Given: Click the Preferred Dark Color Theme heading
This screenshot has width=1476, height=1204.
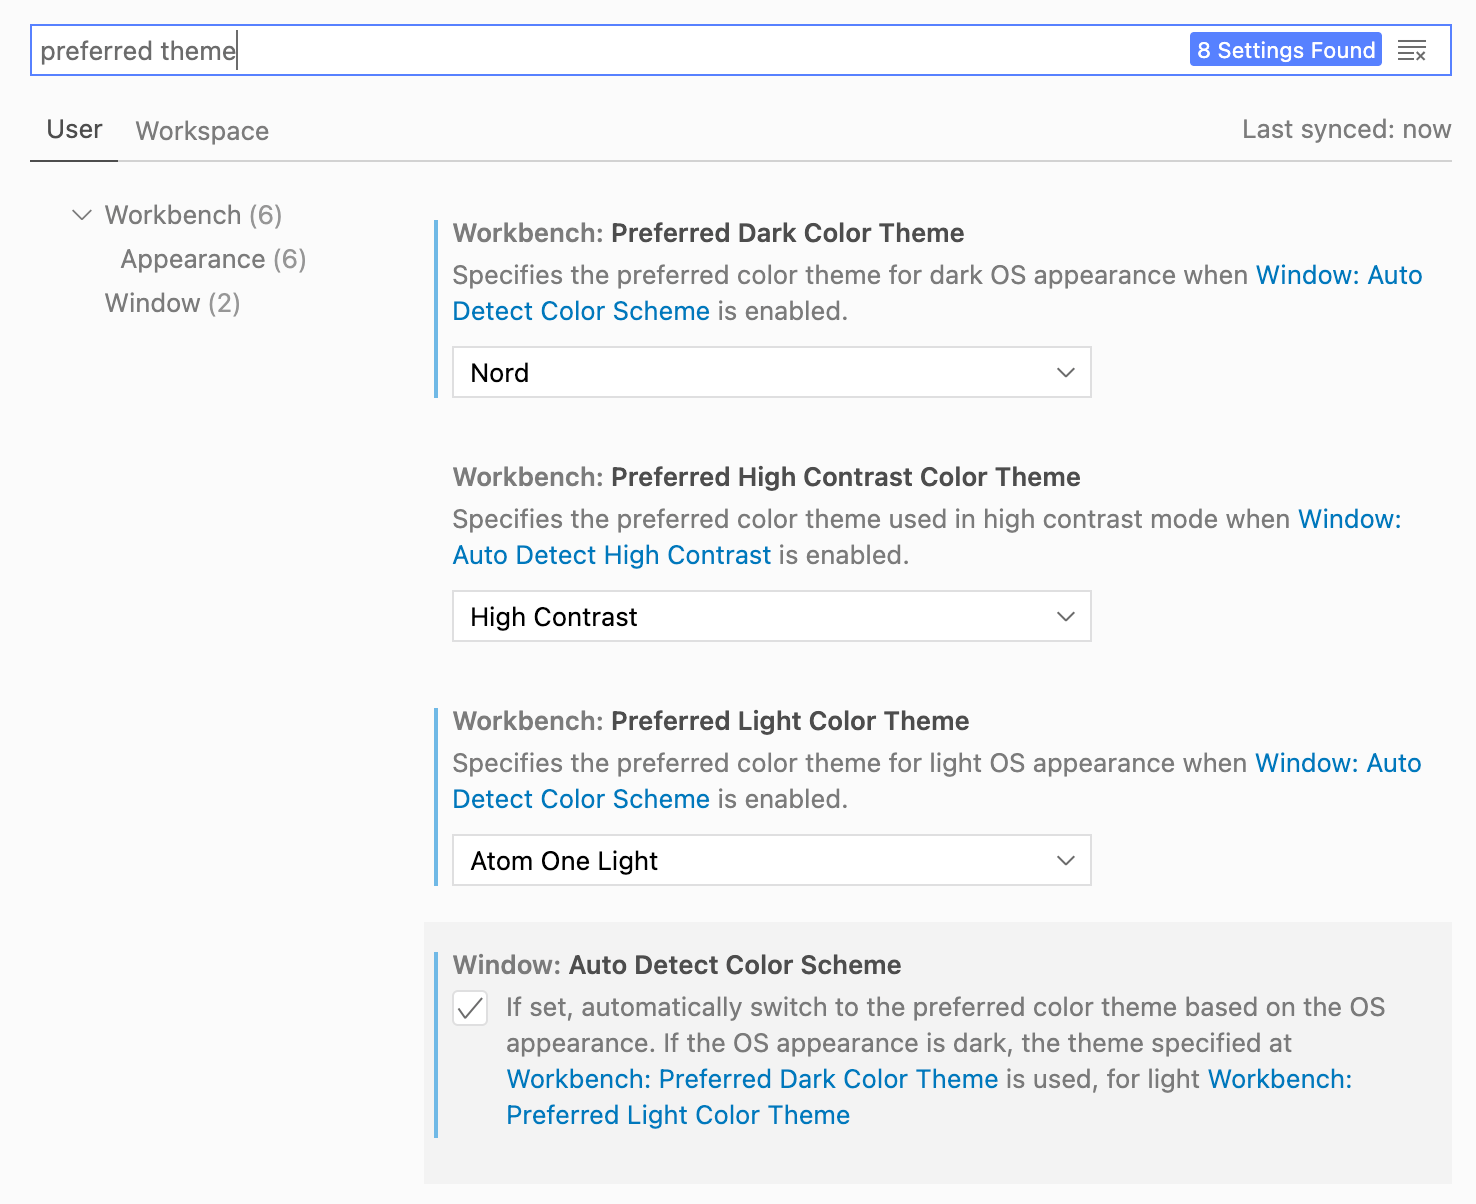Looking at the screenshot, I should (x=708, y=233).
